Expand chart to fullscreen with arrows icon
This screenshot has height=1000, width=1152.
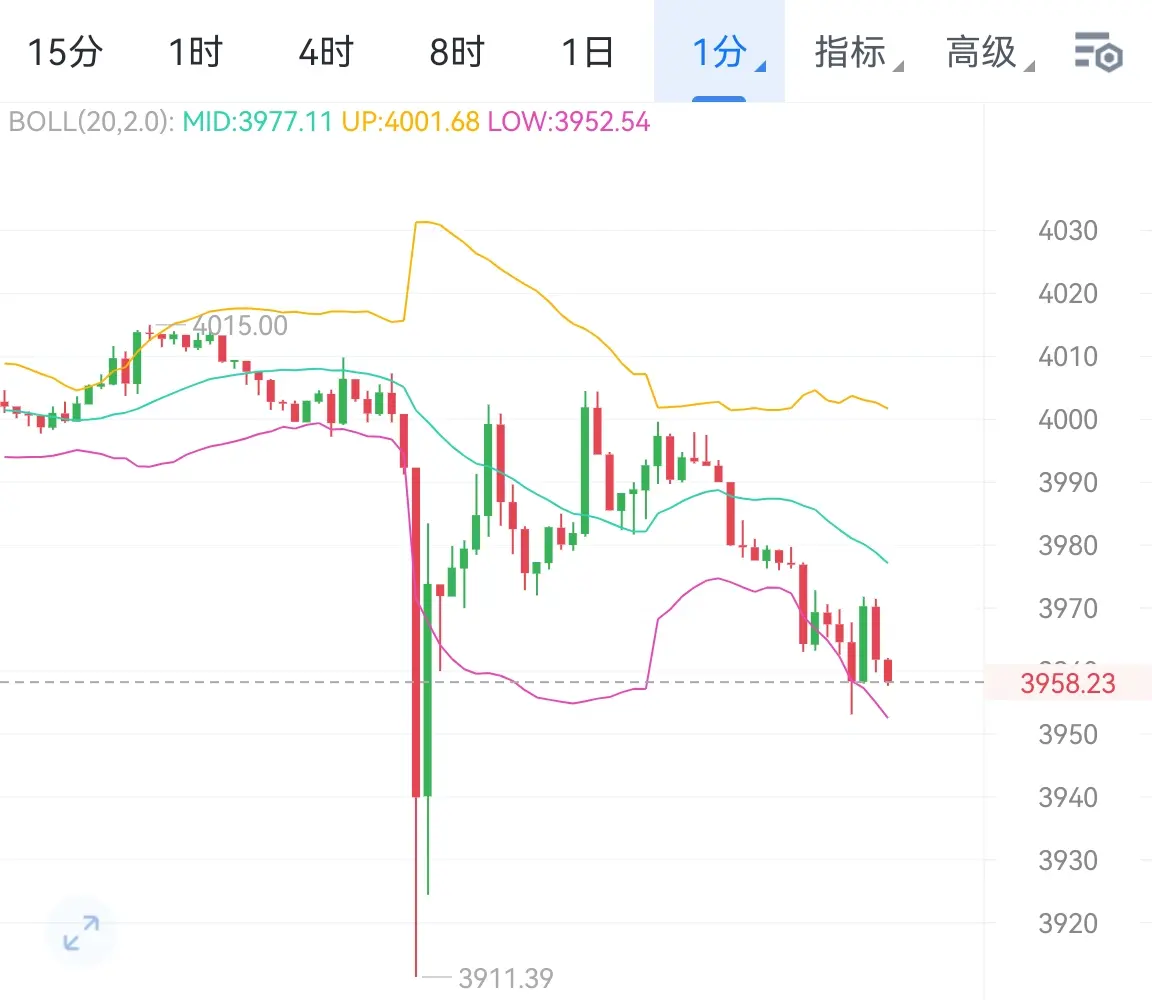pos(81,932)
